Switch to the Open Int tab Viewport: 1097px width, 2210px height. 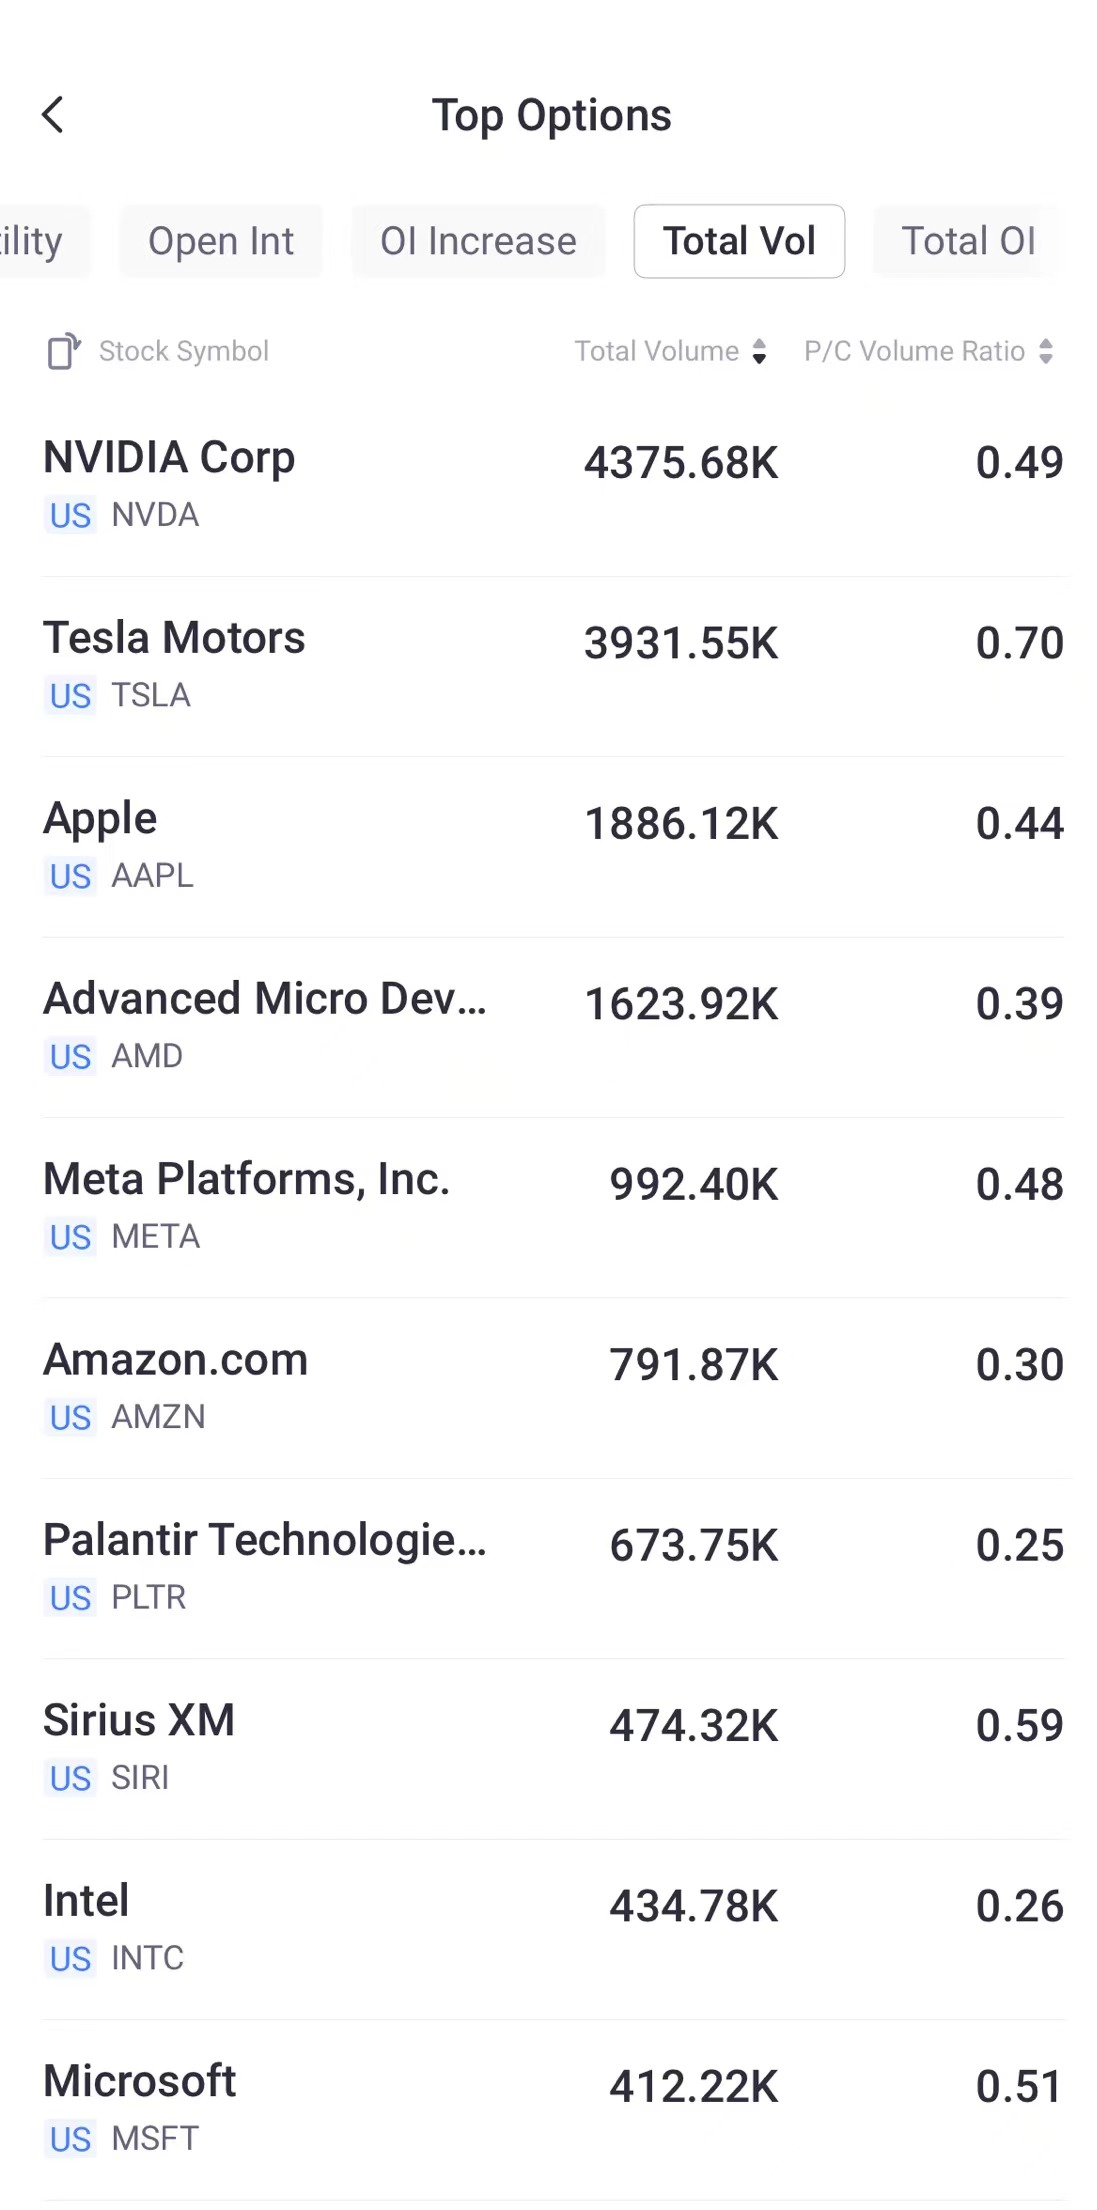click(221, 241)
